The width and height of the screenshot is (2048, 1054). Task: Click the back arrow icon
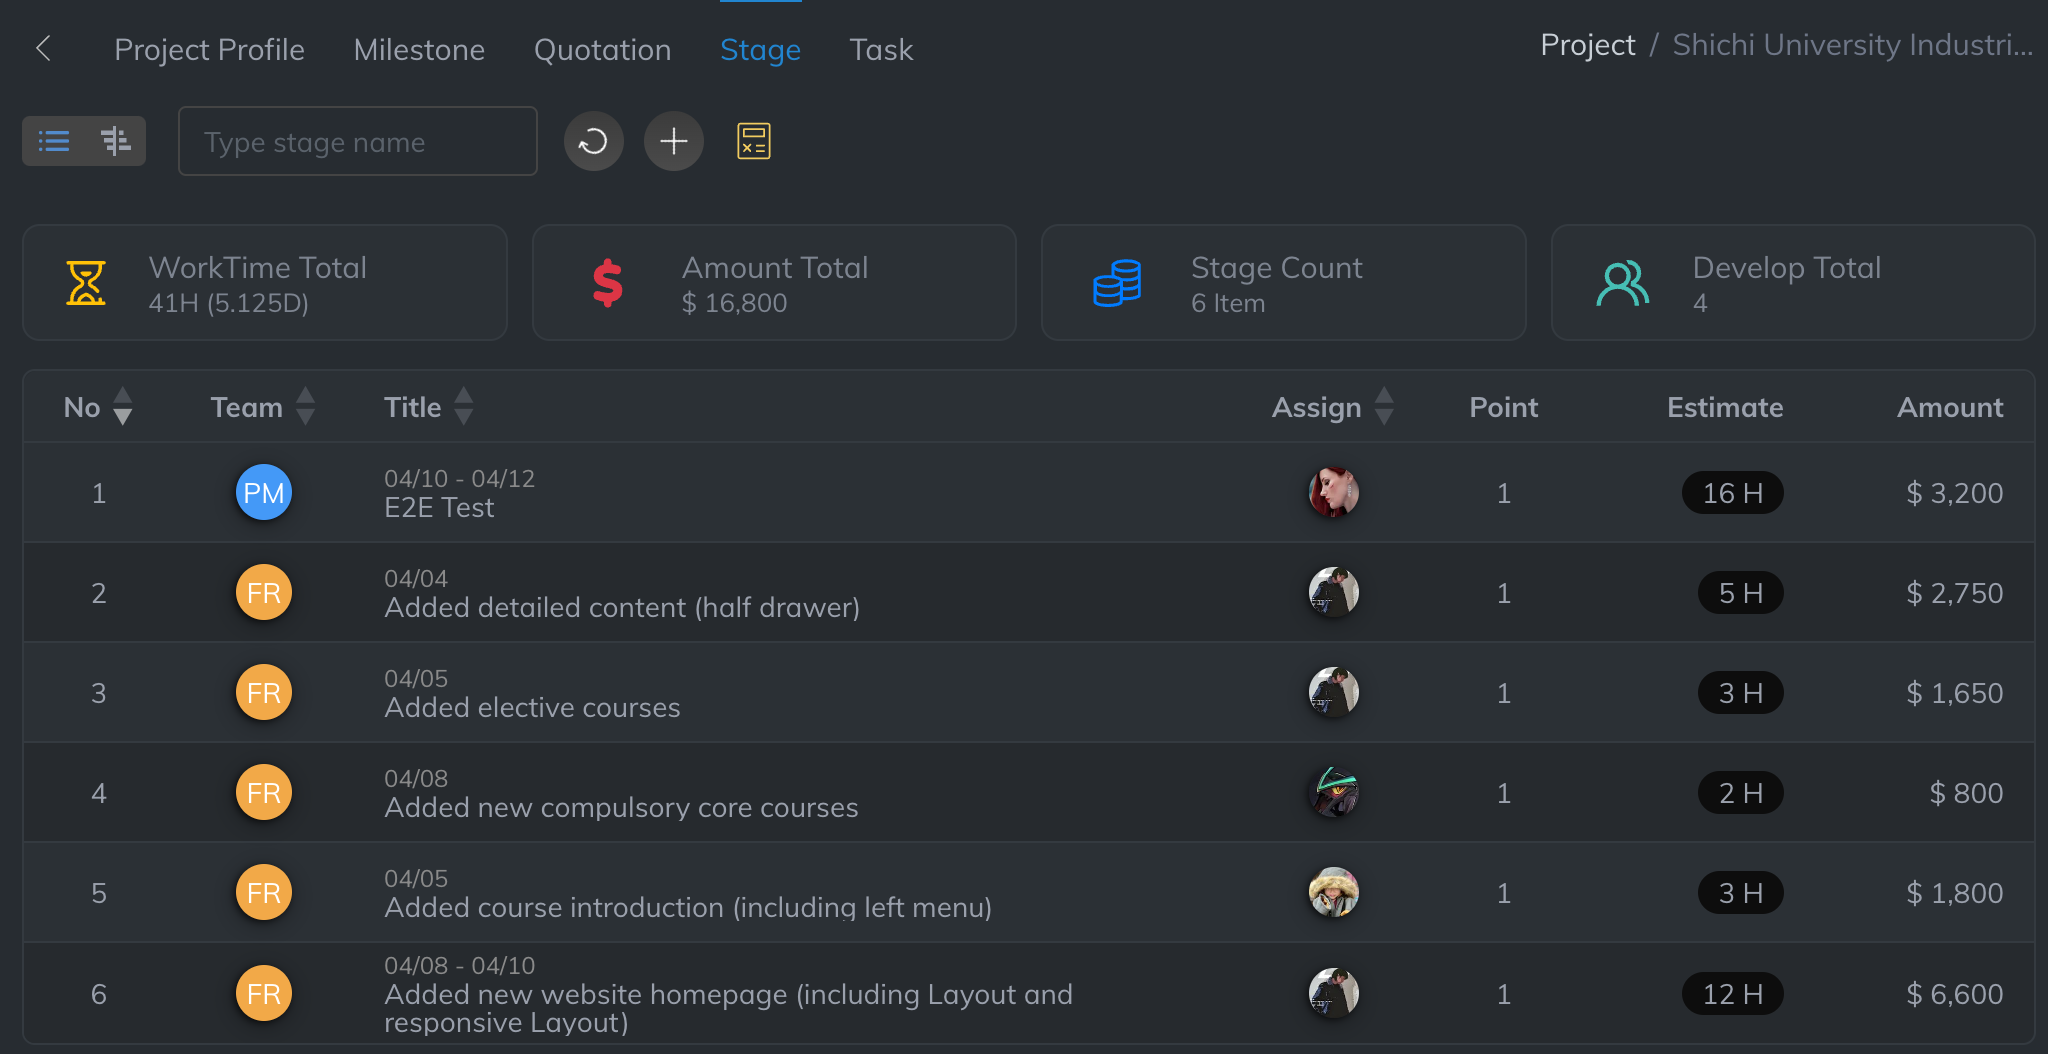click(43, 48)
